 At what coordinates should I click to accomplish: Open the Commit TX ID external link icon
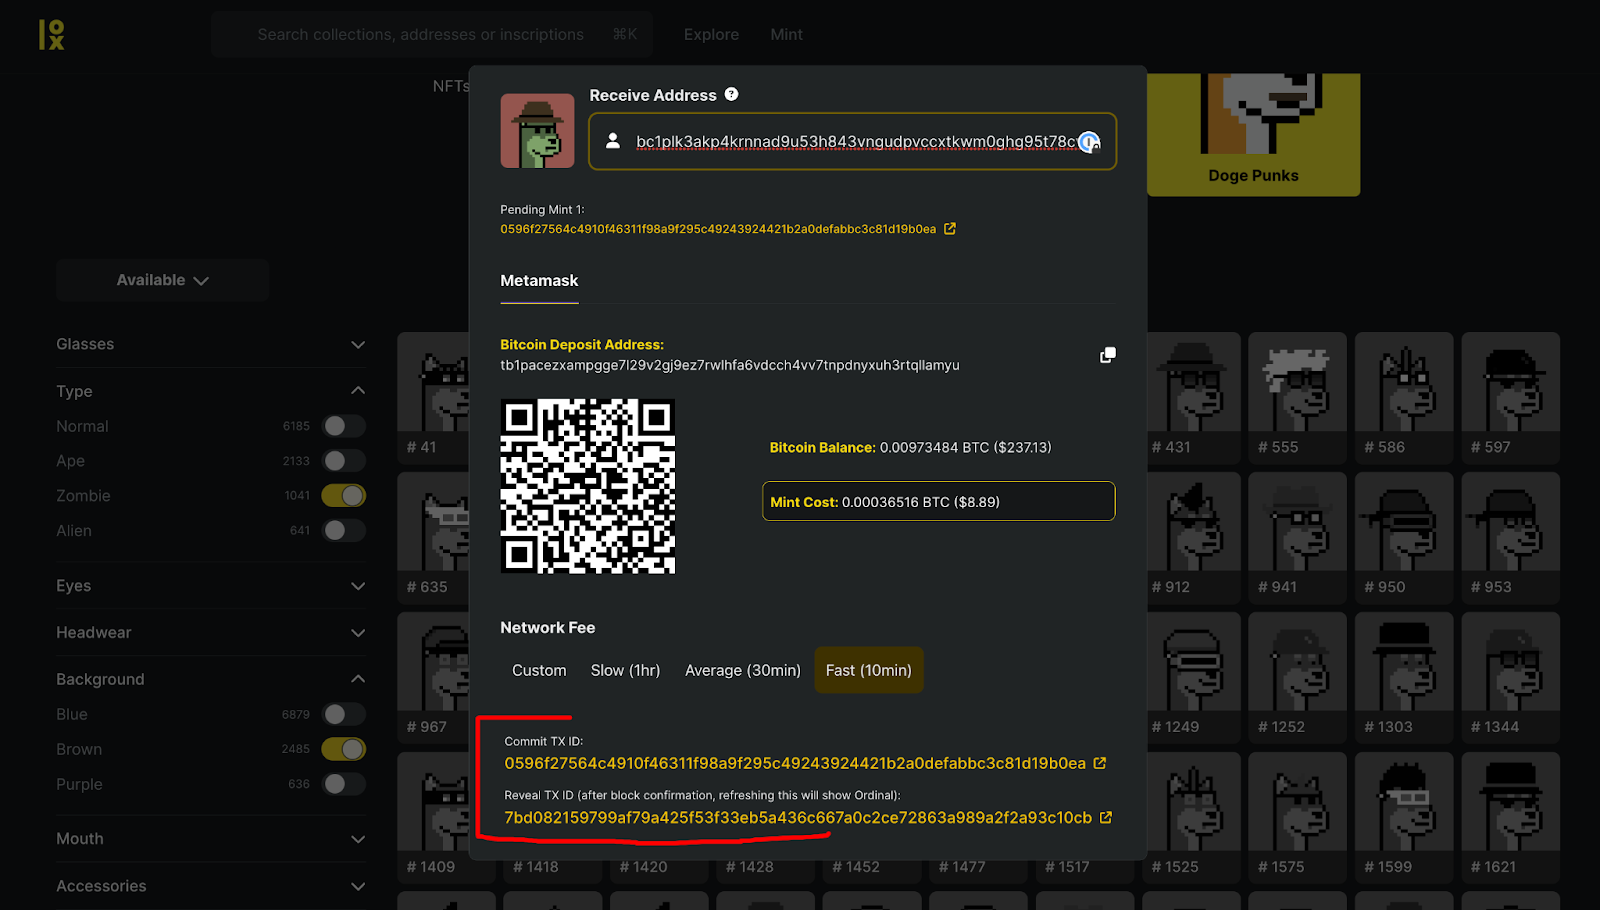(x=1100, y=763)
